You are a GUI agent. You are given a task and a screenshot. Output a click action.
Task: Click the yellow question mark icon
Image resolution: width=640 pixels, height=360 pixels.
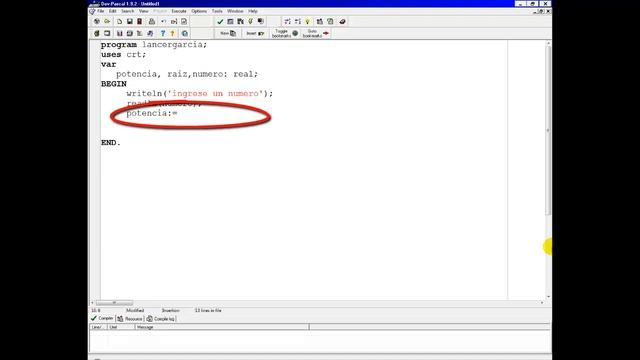[x=172, y=33]
